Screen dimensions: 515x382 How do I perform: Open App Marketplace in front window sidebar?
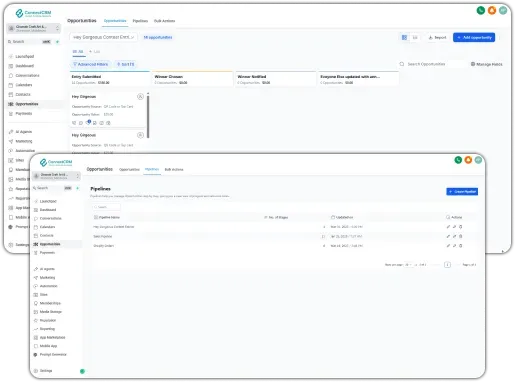pos(50,337)
